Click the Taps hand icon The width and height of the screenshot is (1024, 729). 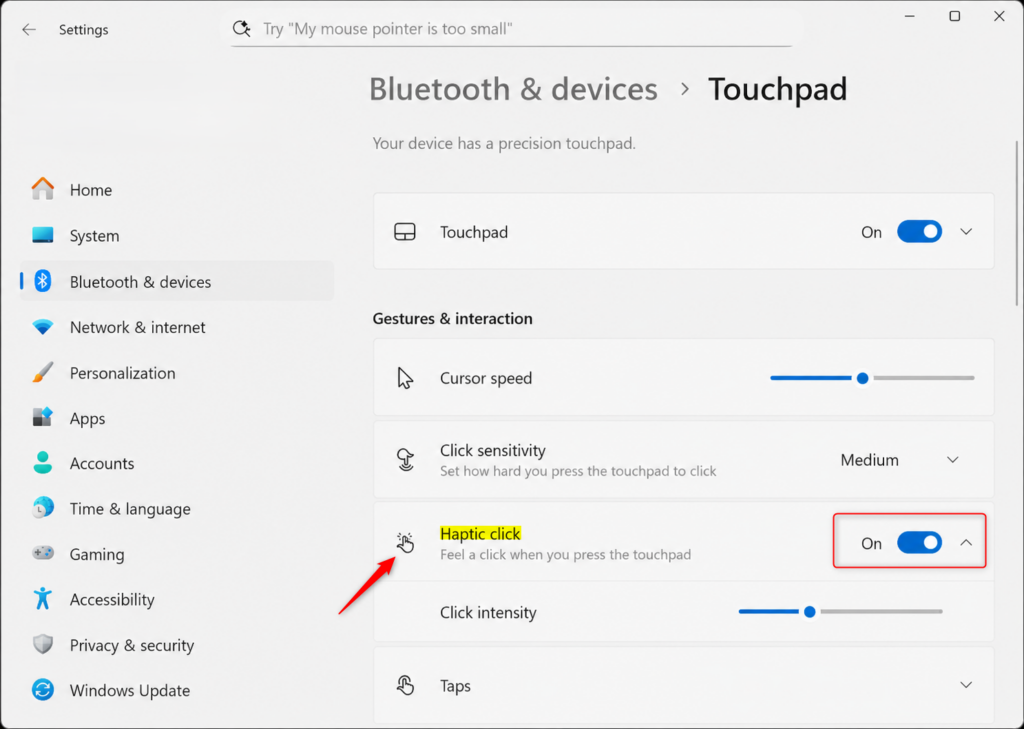coord(405,685)
